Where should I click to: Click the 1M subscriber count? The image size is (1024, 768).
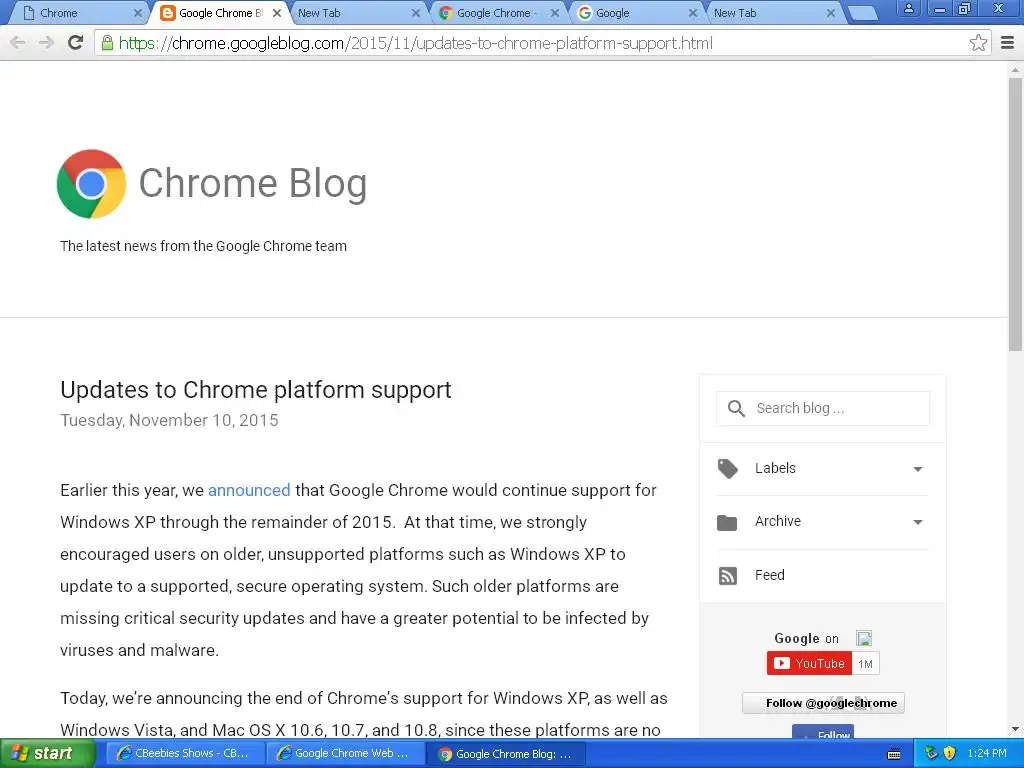(865, 664)
